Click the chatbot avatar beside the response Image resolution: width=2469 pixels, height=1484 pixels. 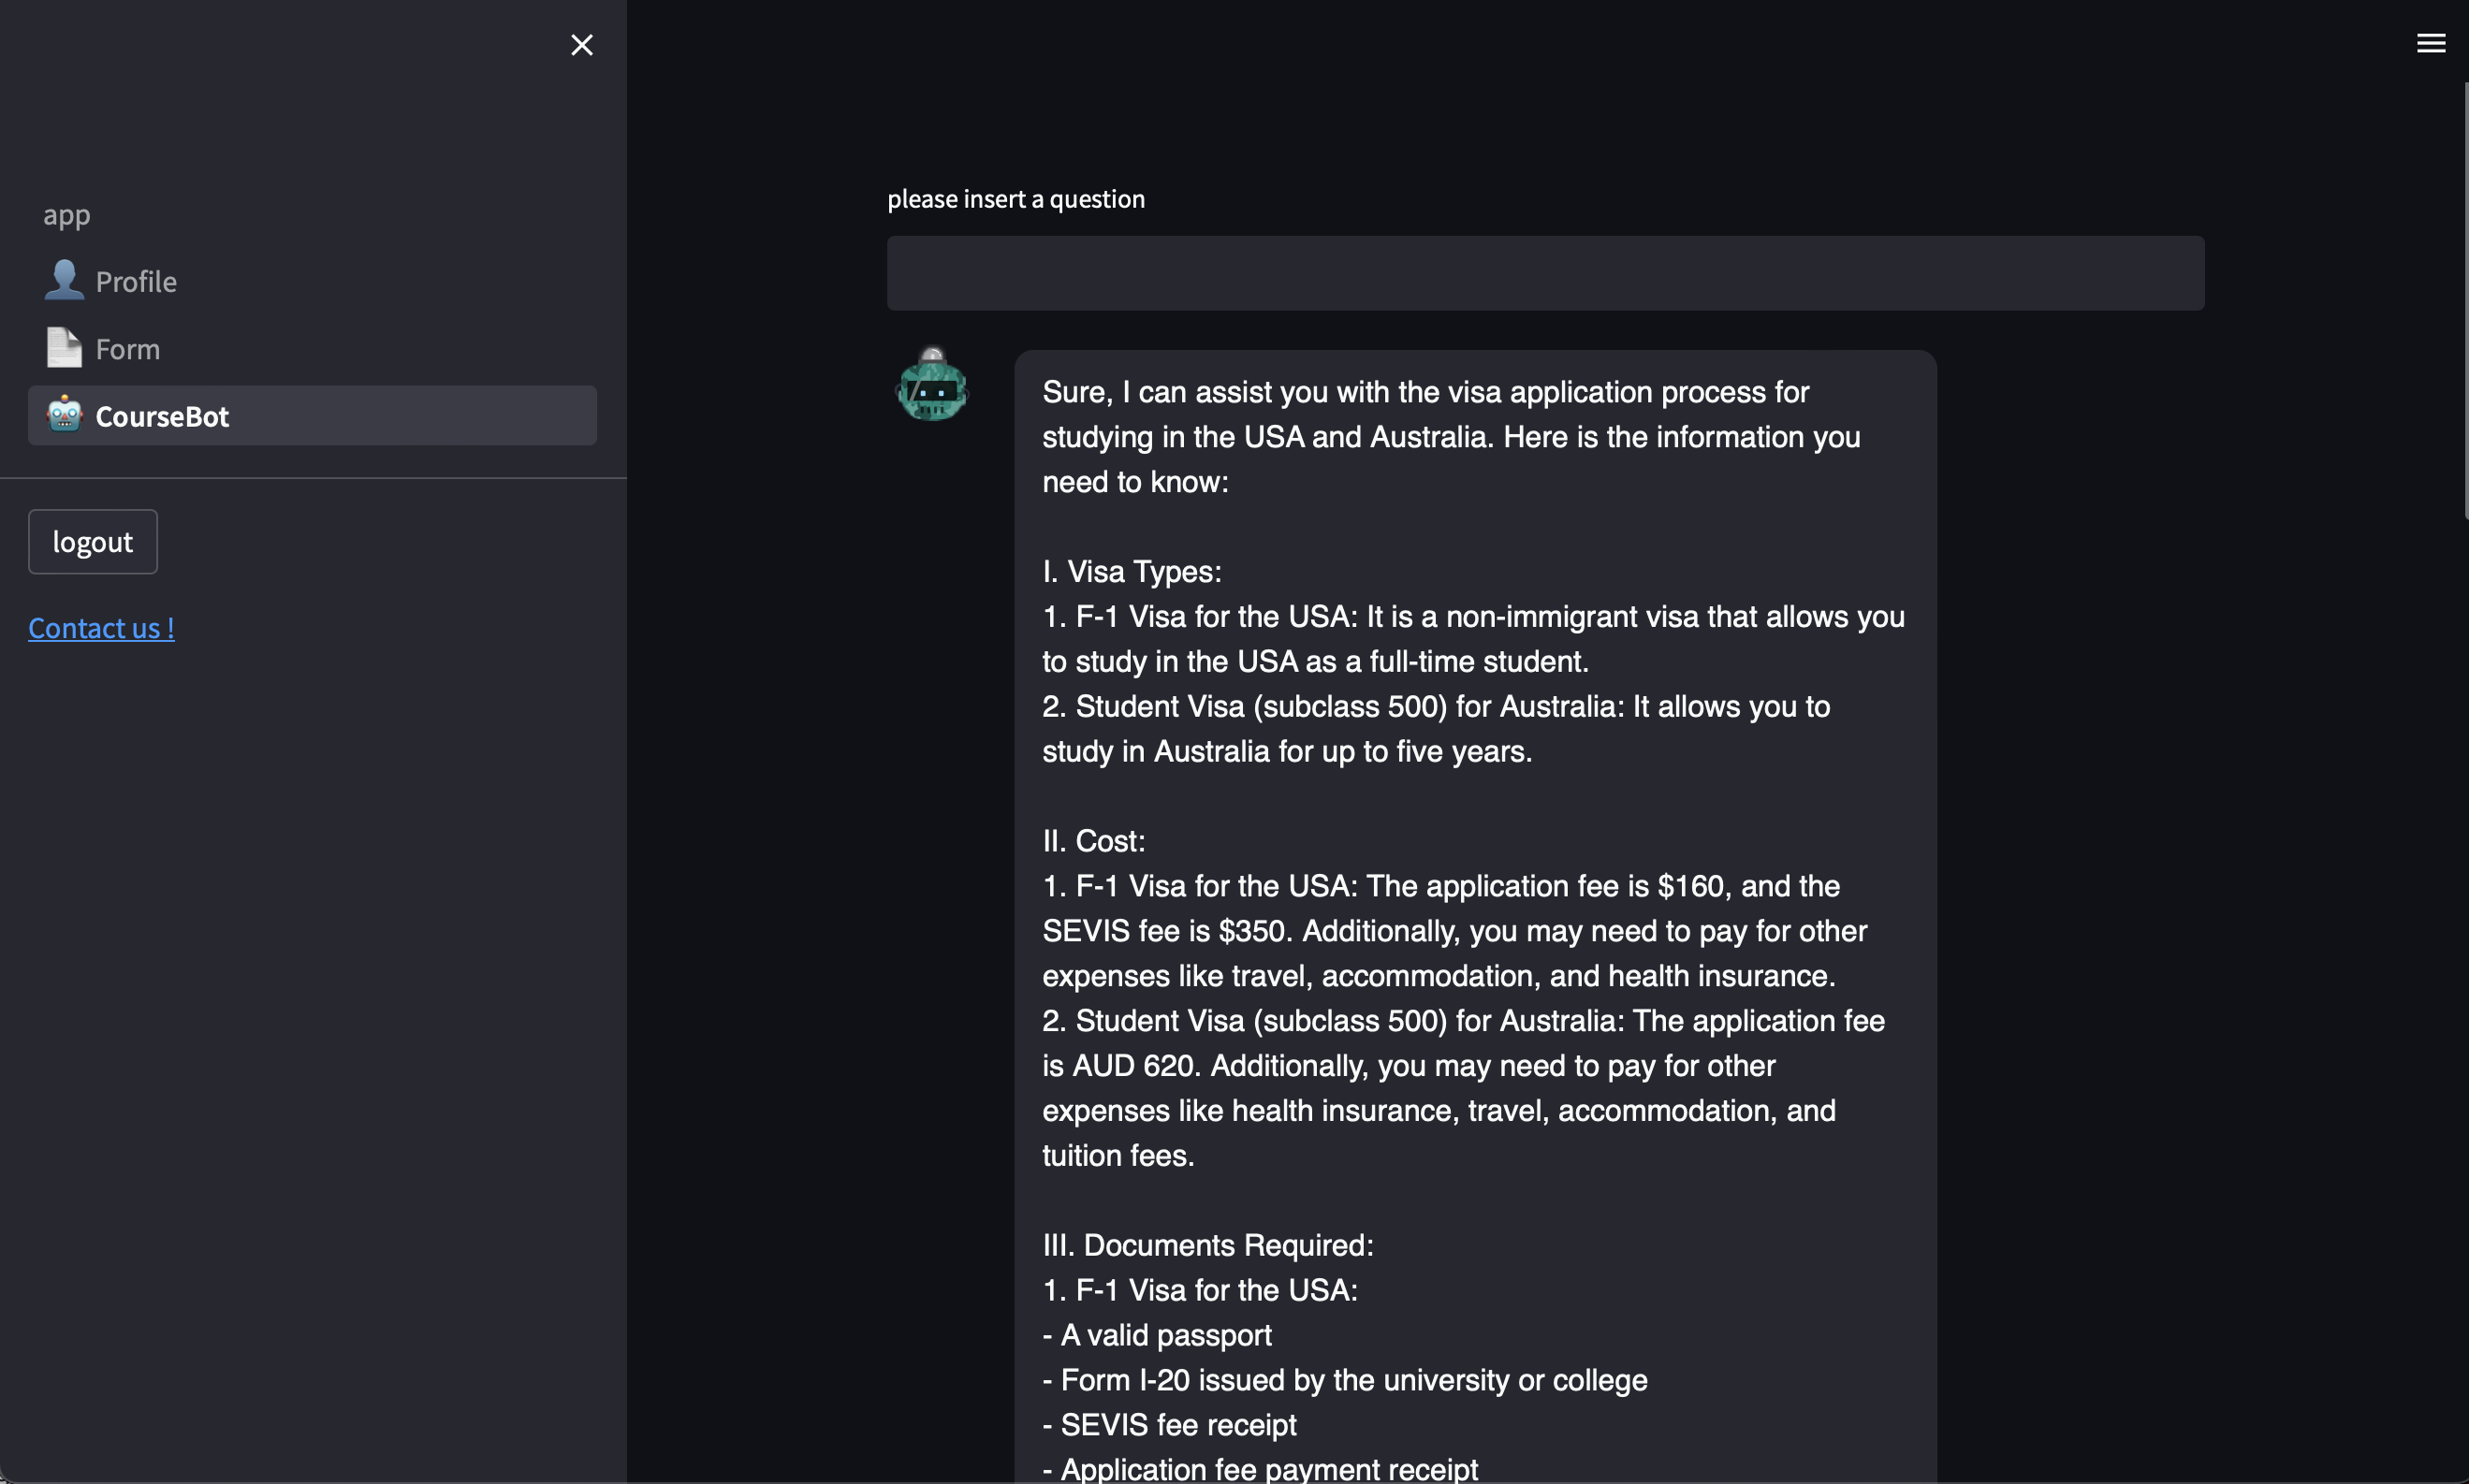931,386
